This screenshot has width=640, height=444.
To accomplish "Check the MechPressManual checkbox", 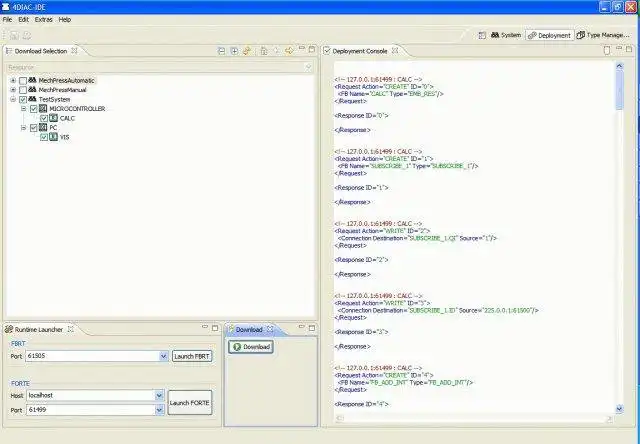I will [23, 90].
